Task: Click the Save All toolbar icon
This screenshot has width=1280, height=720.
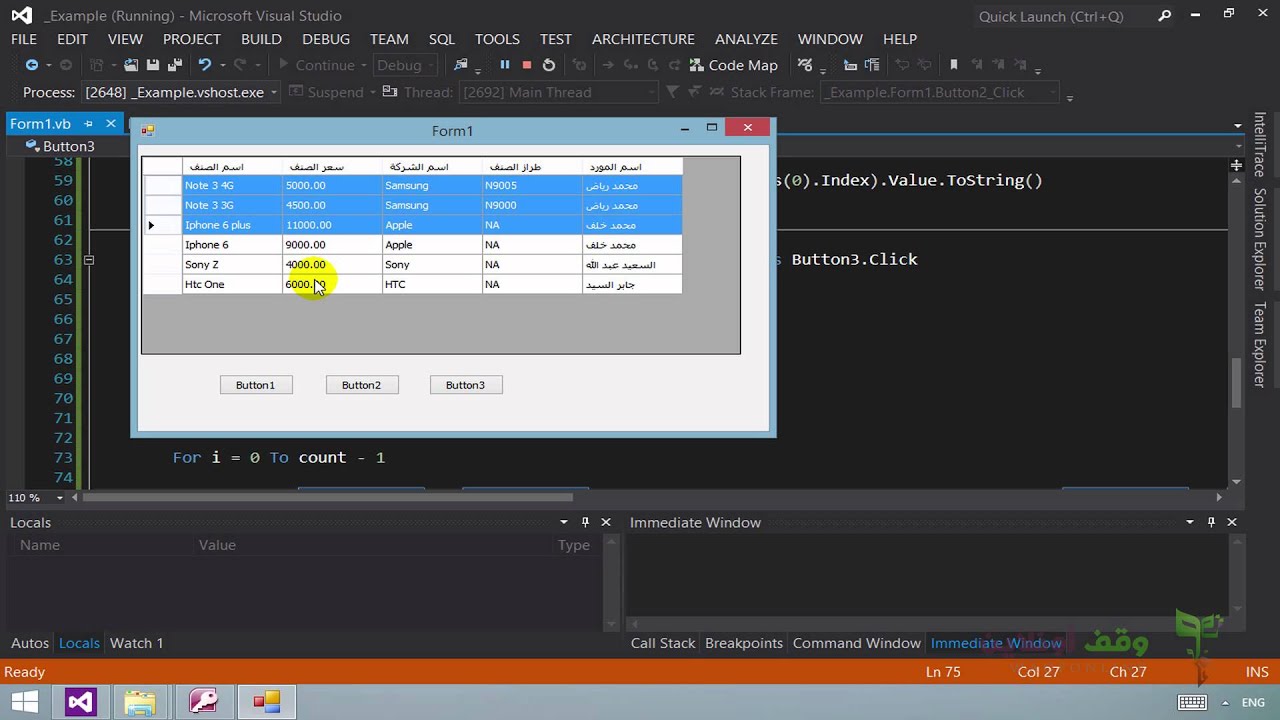Action: [175, 65]
